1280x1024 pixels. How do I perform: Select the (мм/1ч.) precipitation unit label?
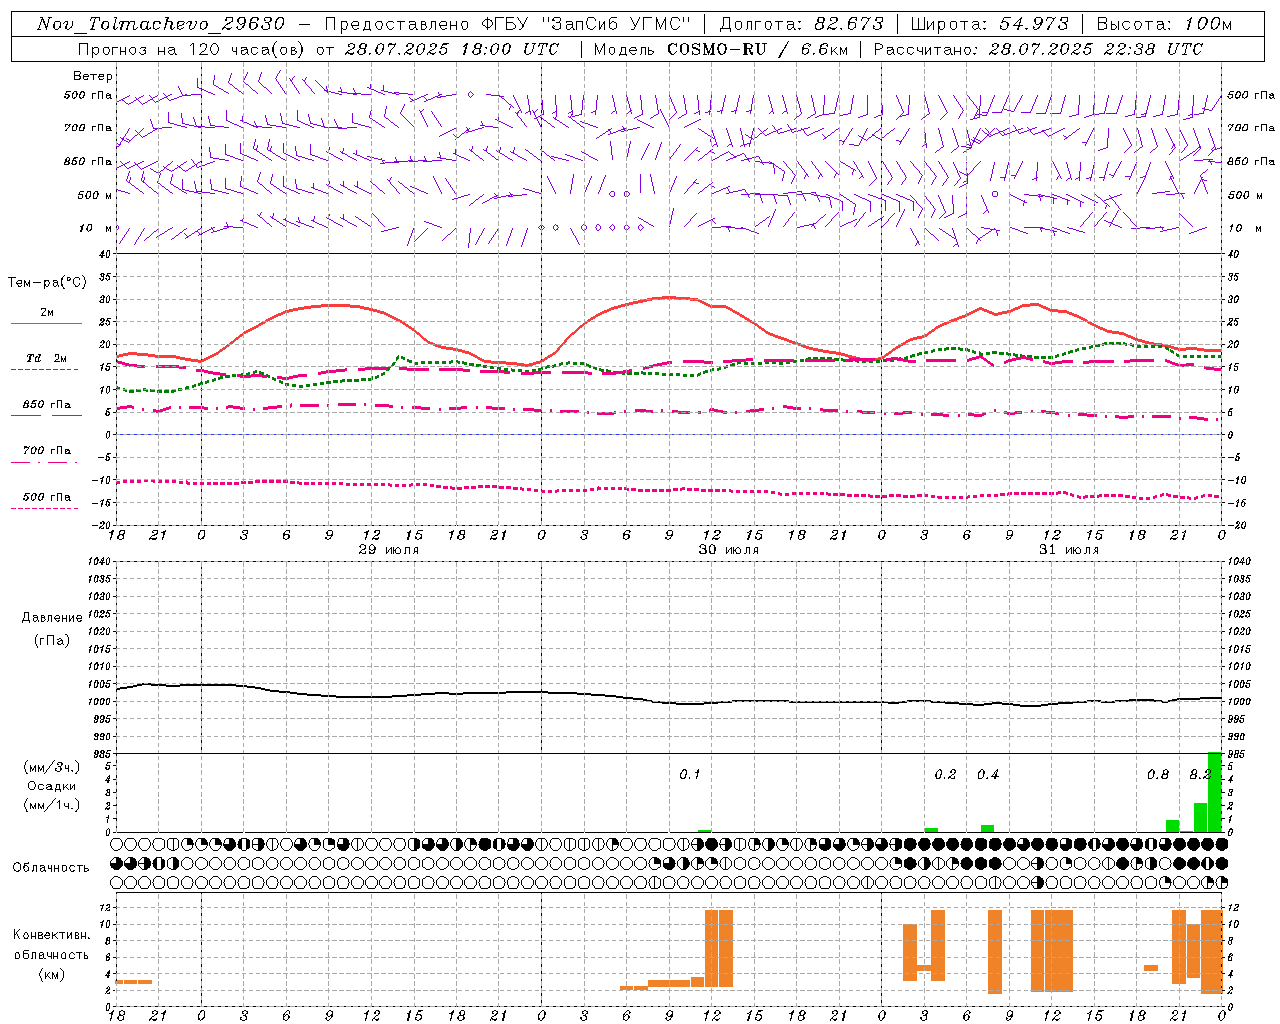click(x=52, y=805)
